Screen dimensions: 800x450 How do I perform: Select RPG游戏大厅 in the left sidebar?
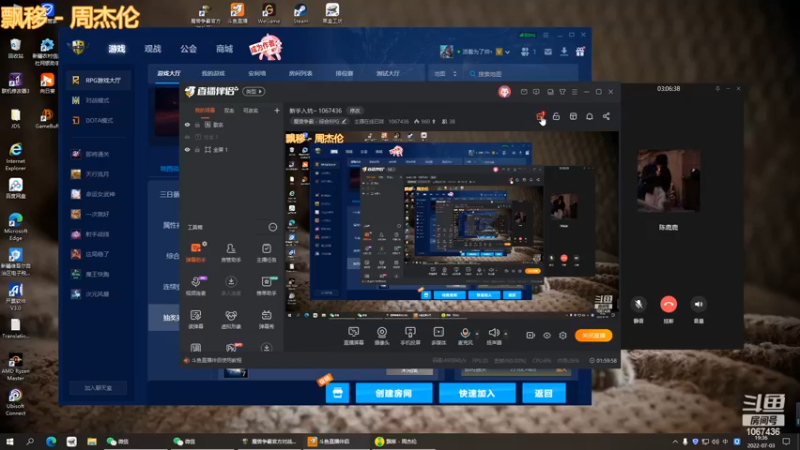[x=98, y=80]
